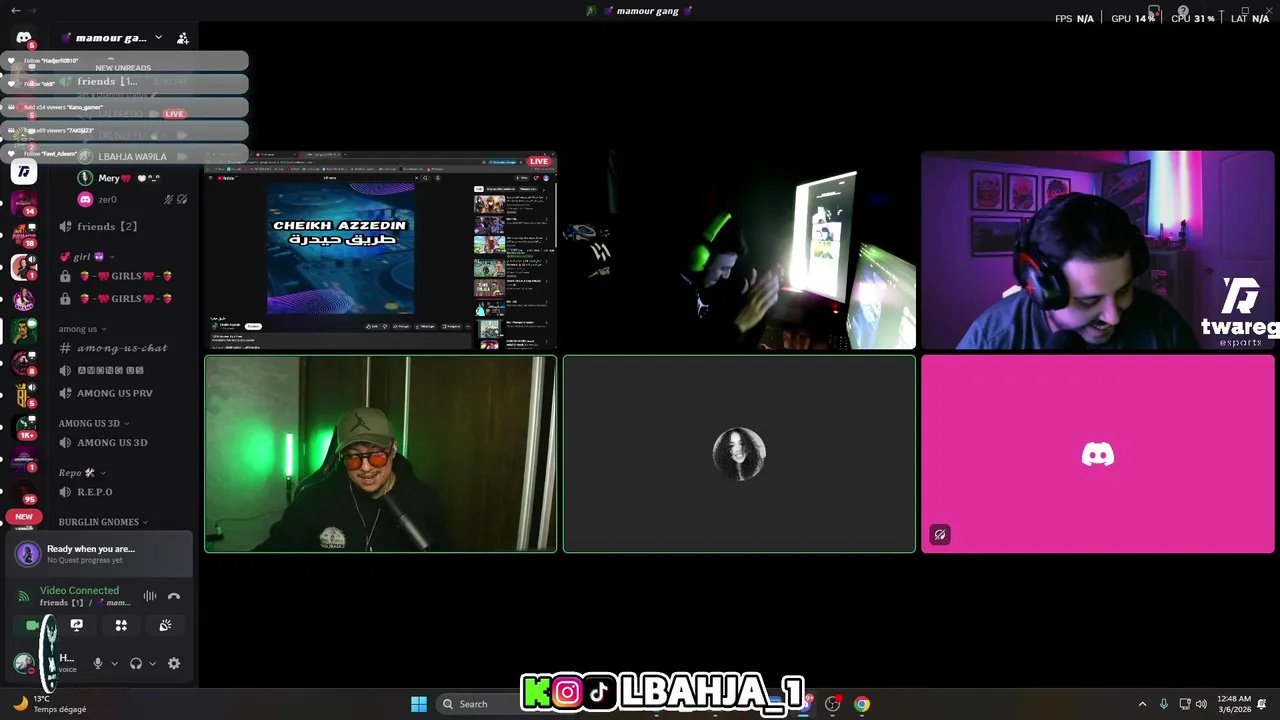Open headphone output options arrow
The image size is (1280, 720).
pyautogui.click(x=152, y=663)
